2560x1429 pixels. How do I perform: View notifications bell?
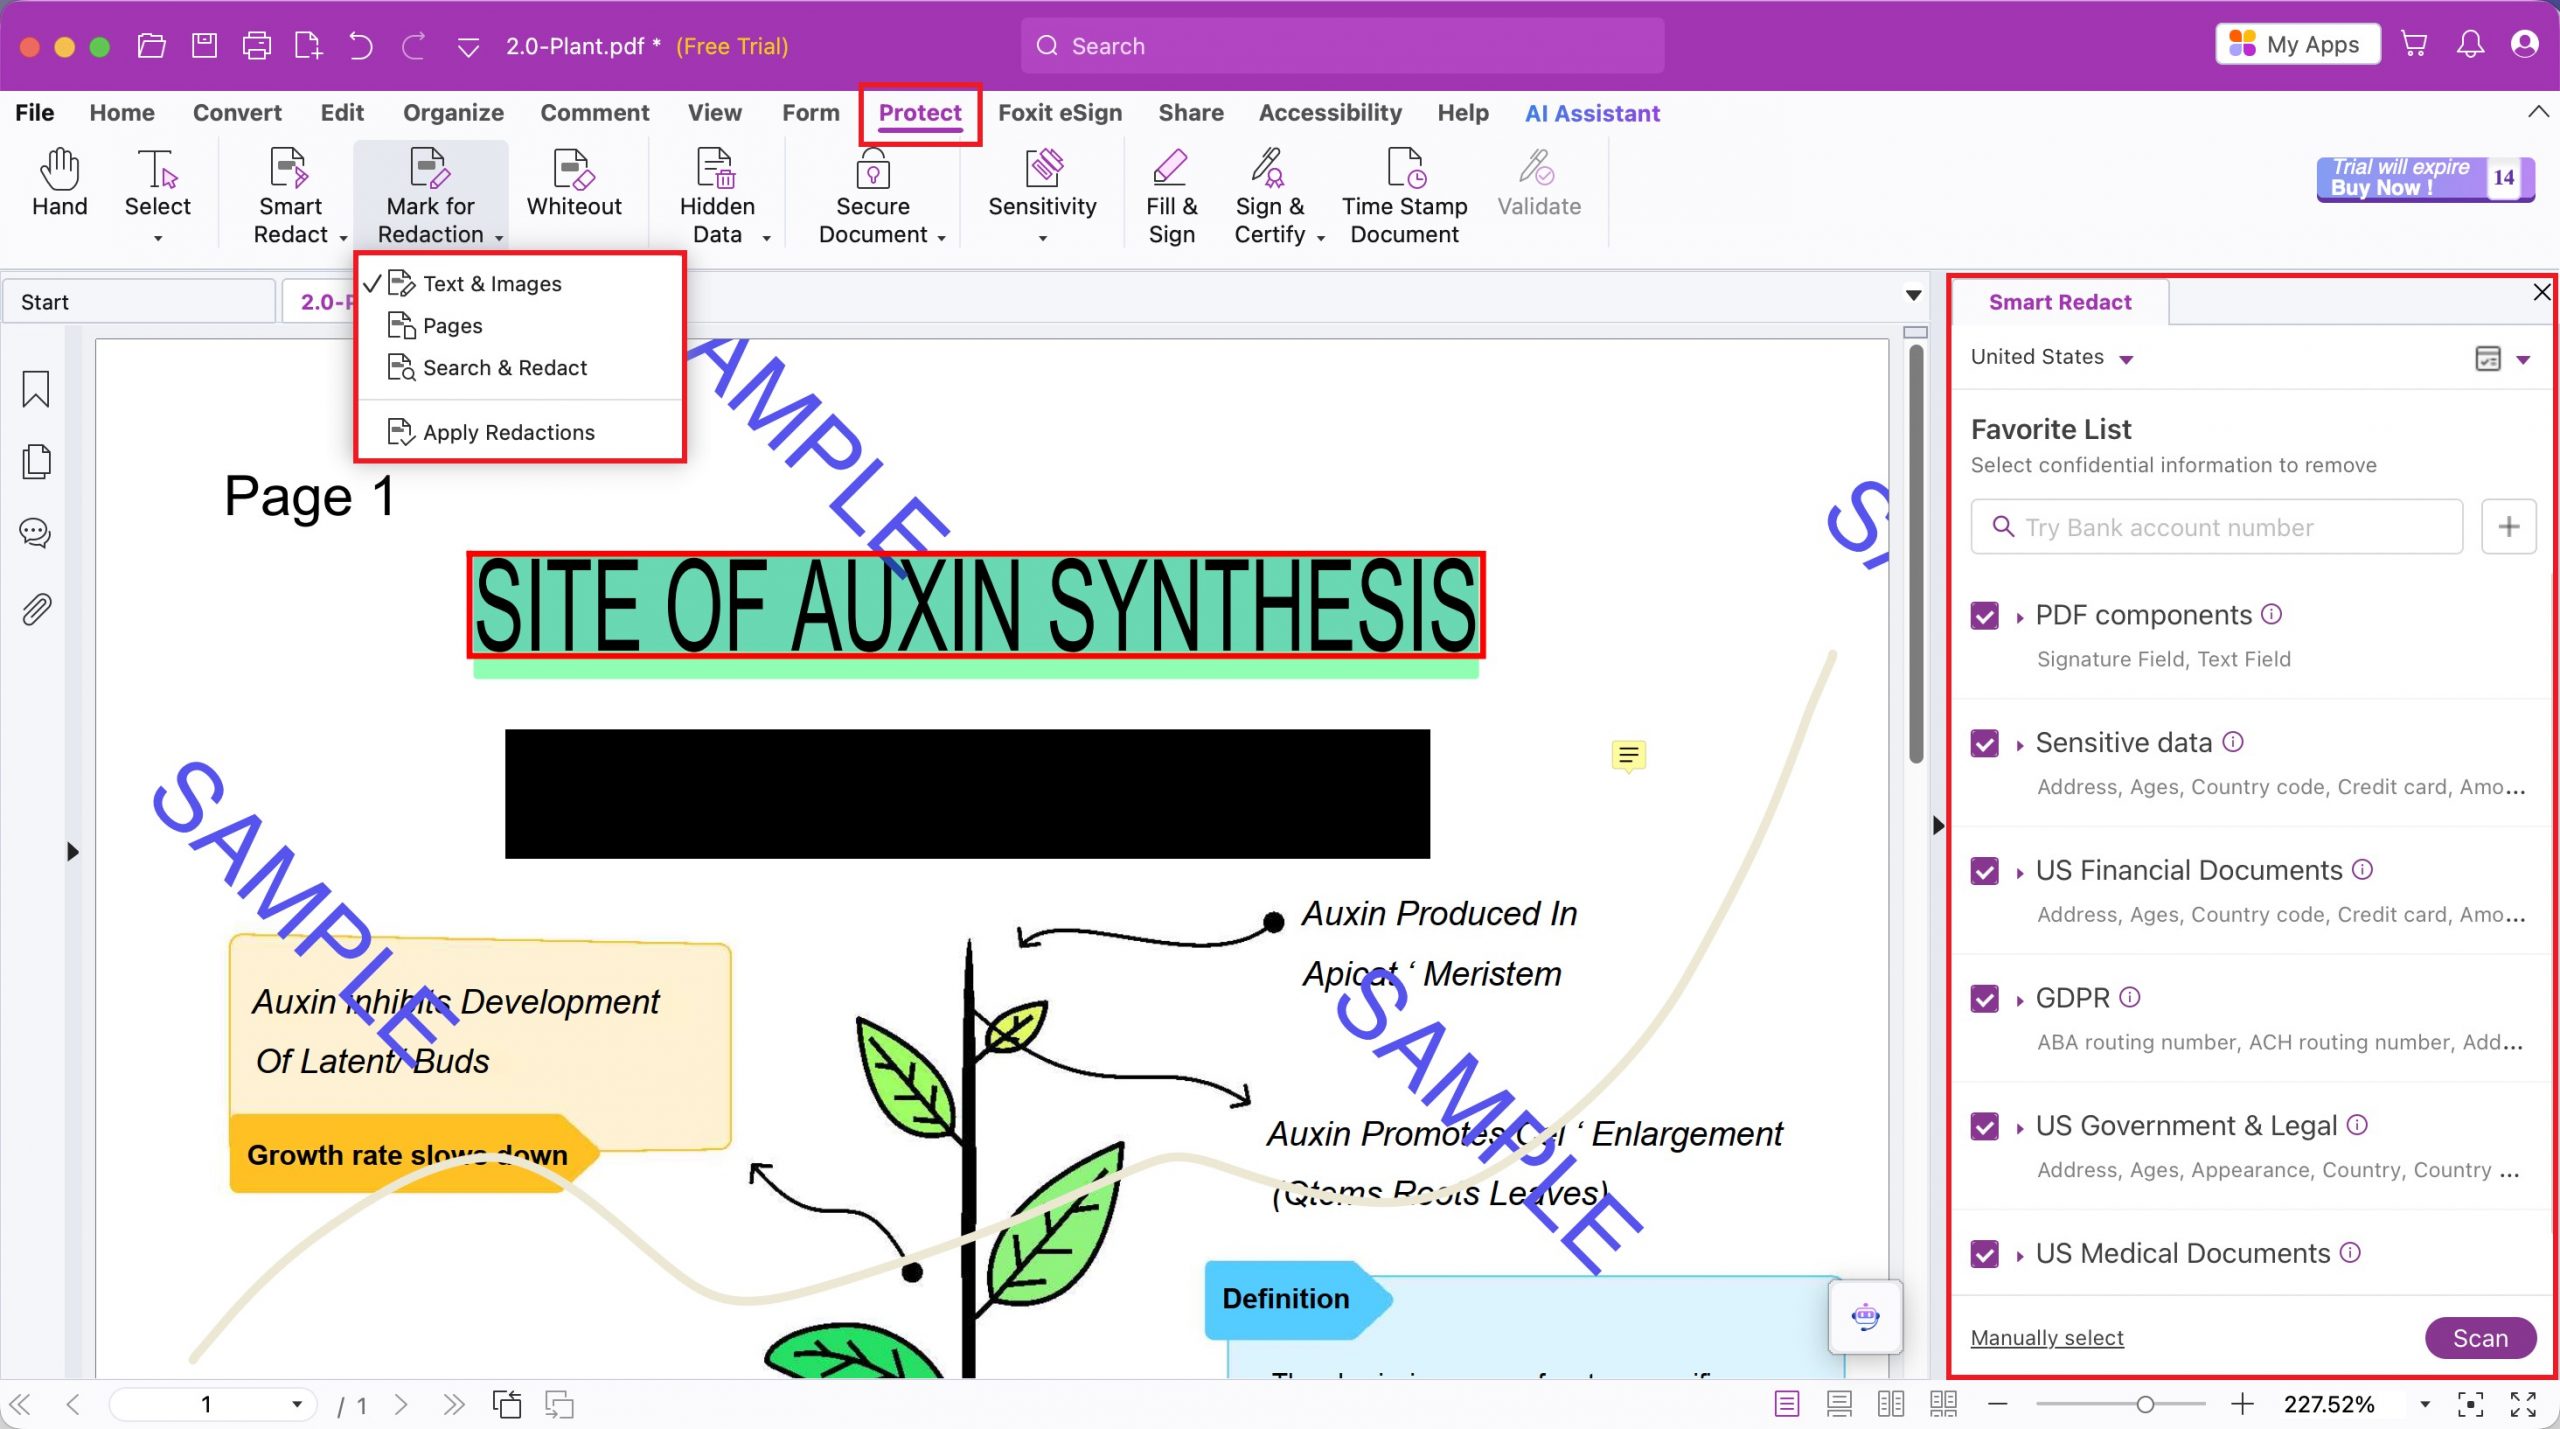point(2470,45)
